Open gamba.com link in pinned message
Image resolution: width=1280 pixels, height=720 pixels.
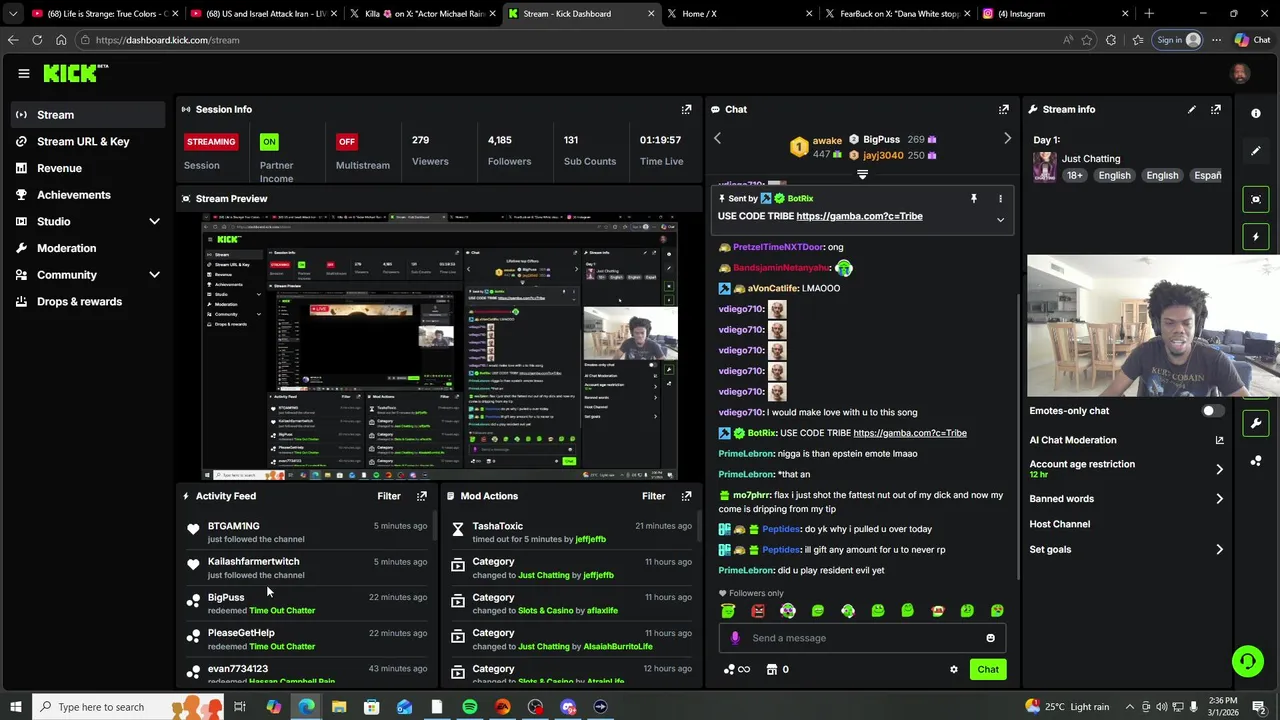[859, 216]
